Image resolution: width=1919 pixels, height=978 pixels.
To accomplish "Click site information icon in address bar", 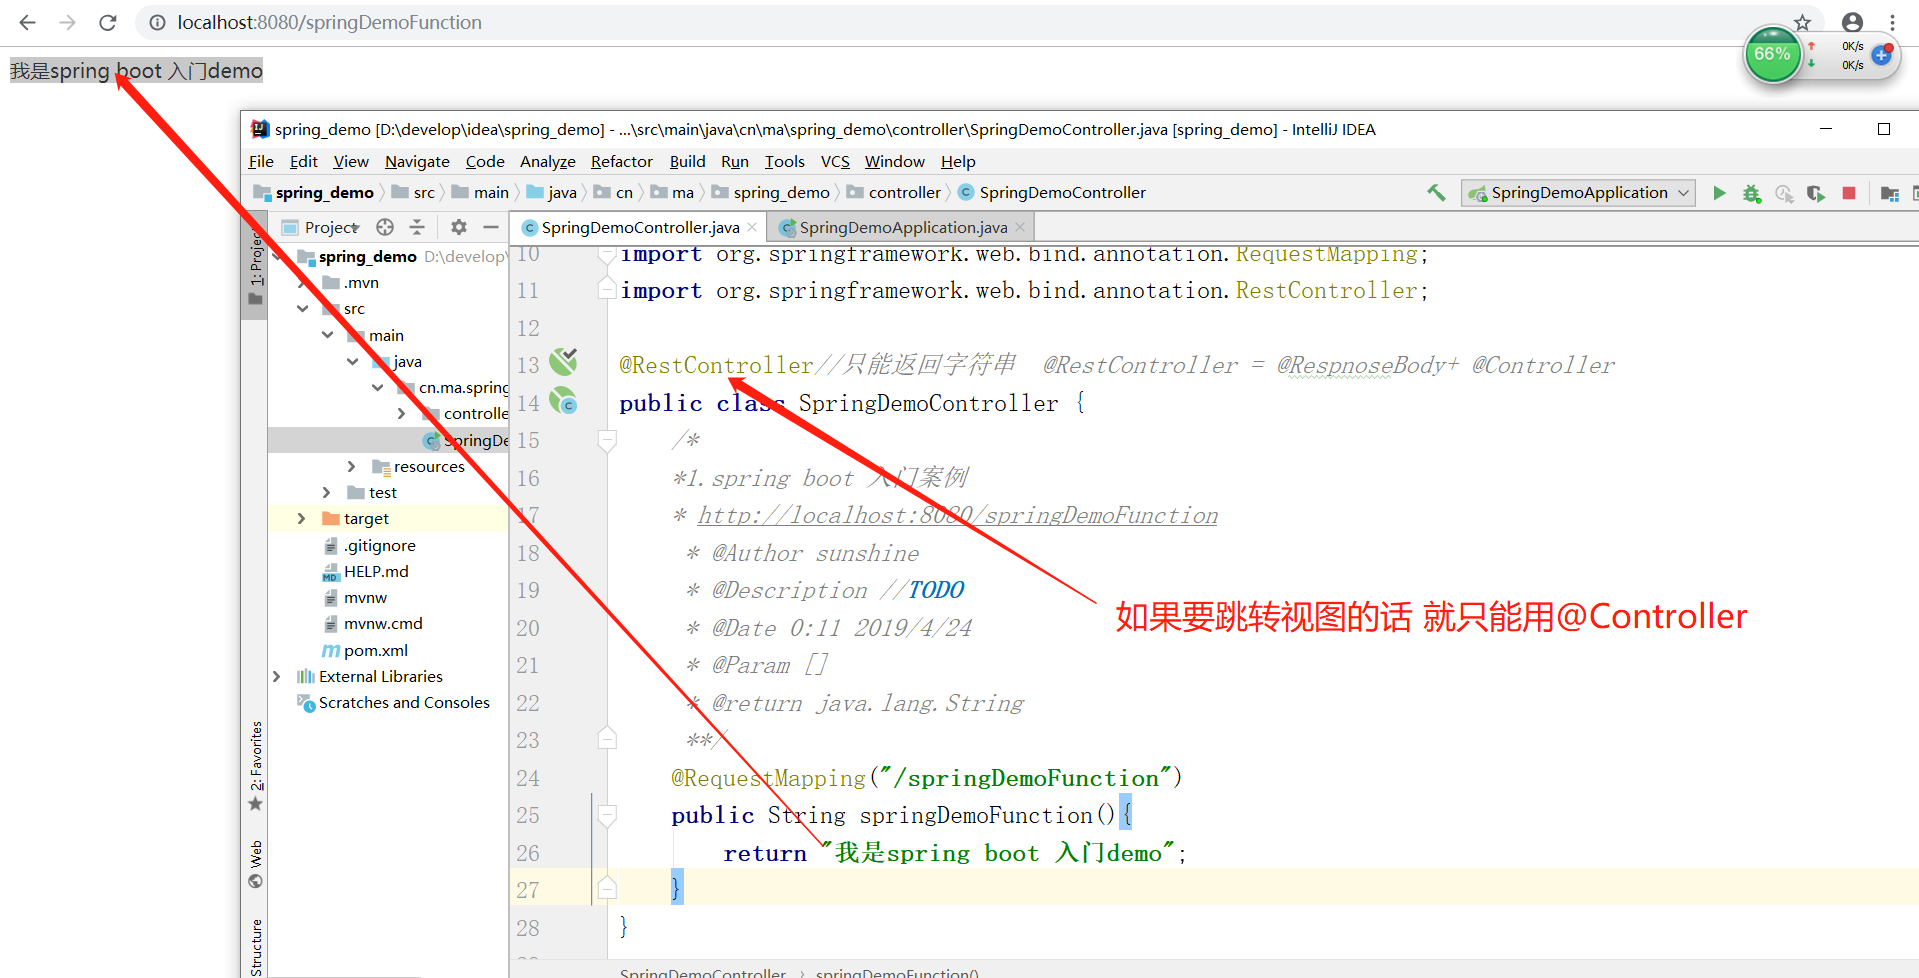I will point(157,22).
